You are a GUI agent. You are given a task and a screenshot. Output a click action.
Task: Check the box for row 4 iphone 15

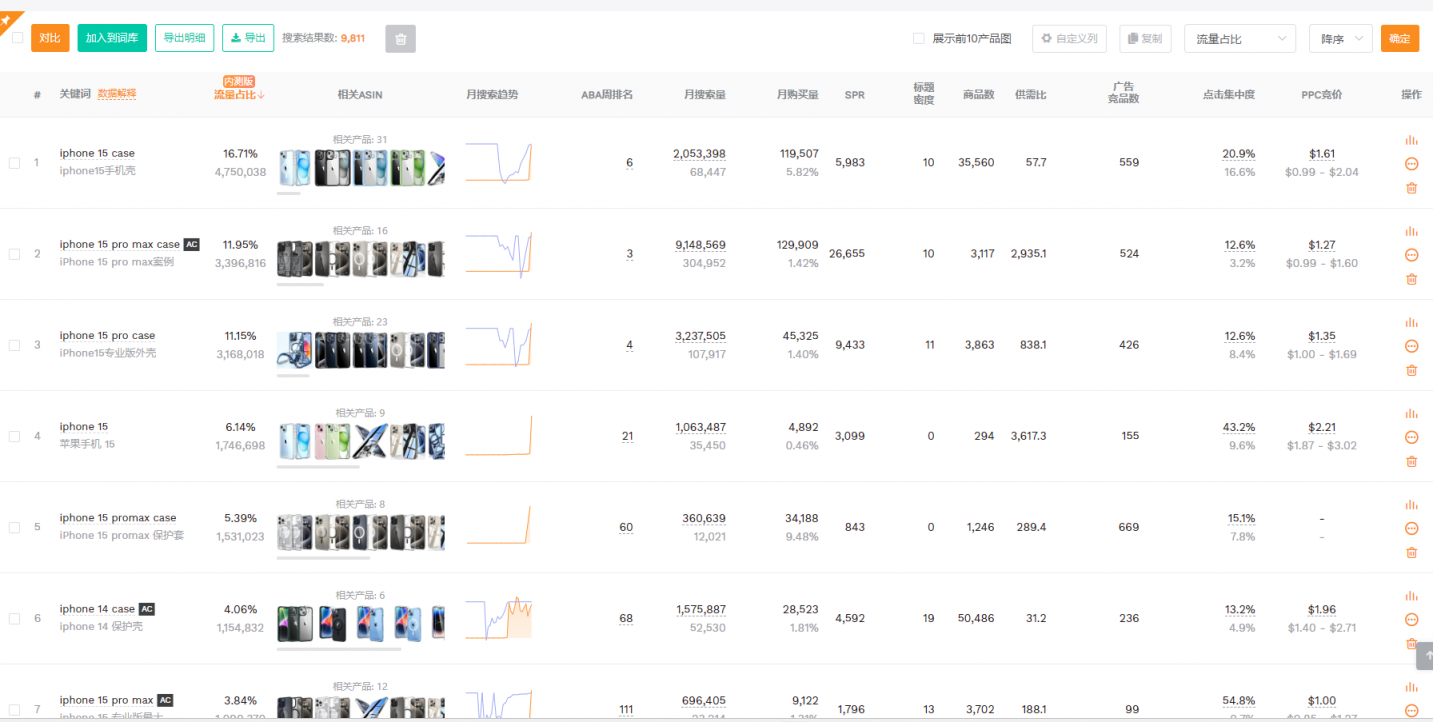pos(14,436)
